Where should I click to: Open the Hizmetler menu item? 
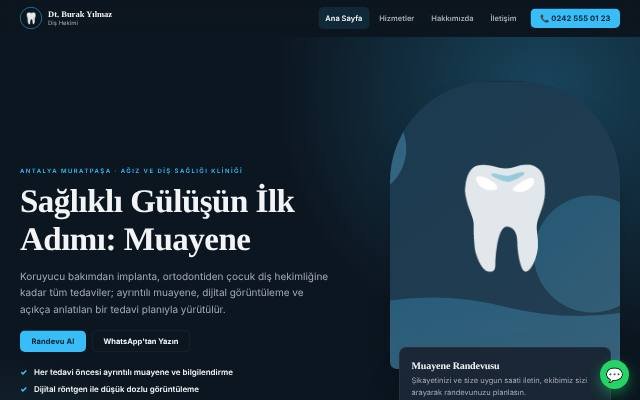coord(396,18)
